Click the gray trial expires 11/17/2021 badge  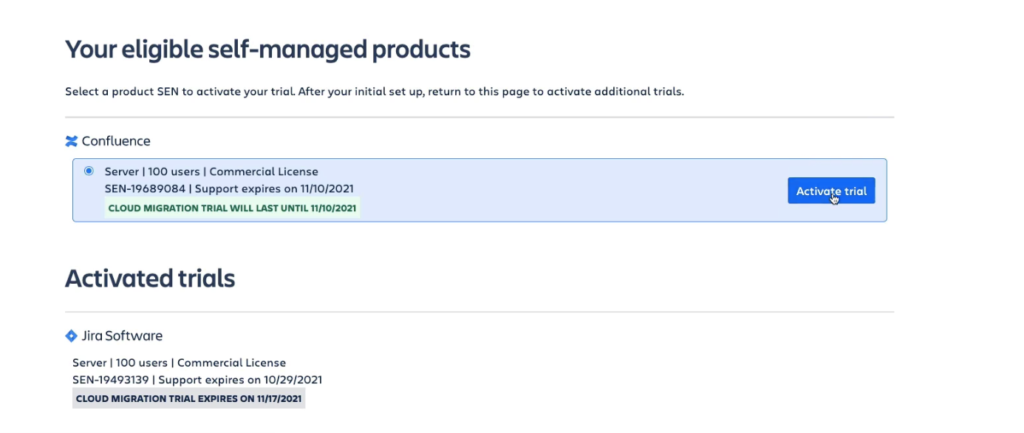(189, 398)
